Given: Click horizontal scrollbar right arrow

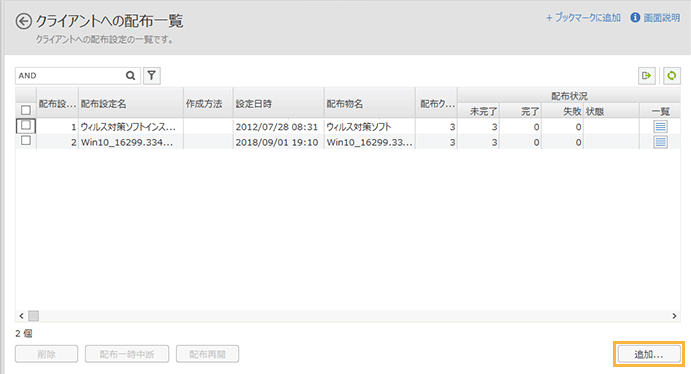Looking at the screenshot, I should click(674, 316).
